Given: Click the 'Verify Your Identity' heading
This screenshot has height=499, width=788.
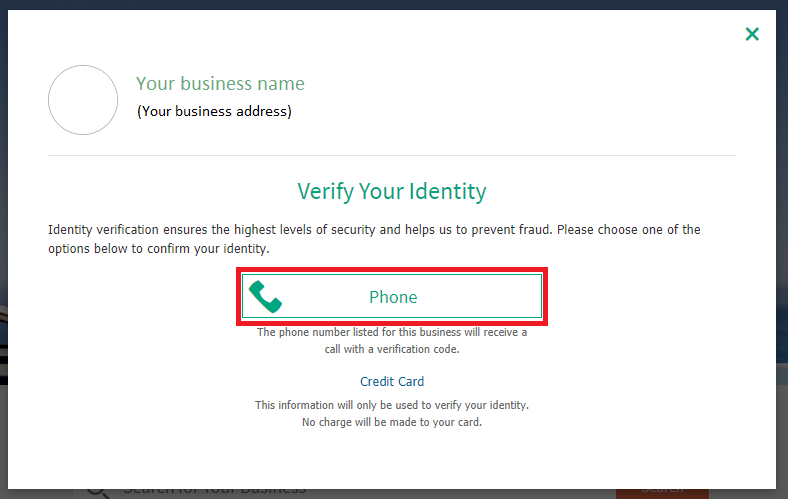Looking at the screenshot, I should coord(392,191).
